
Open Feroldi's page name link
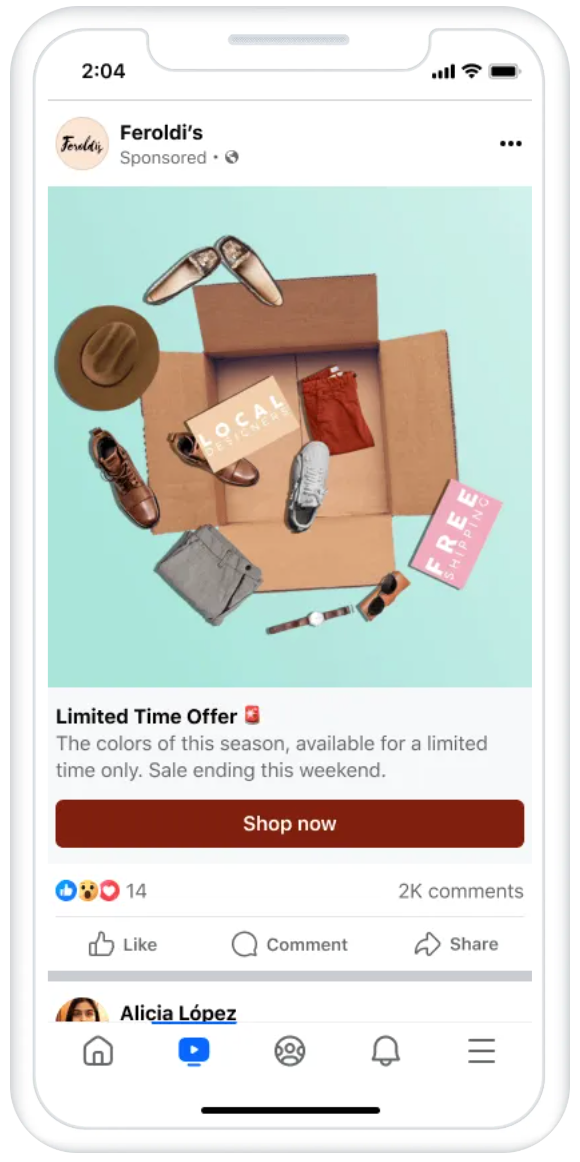(161, 133)
